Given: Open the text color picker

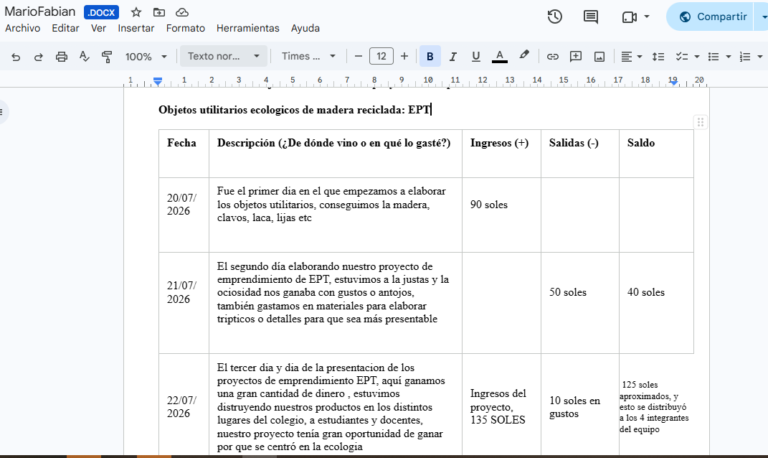Looking at the screenshot, I should pyautogui.click(x=499, y=57).
